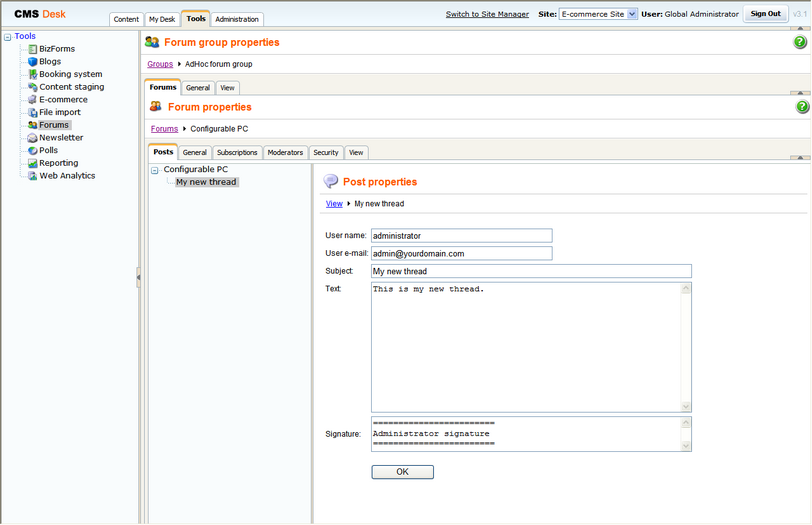The image size is (812, 525).
Task: Switch to the My Desk tab
Action: (162, 19)
